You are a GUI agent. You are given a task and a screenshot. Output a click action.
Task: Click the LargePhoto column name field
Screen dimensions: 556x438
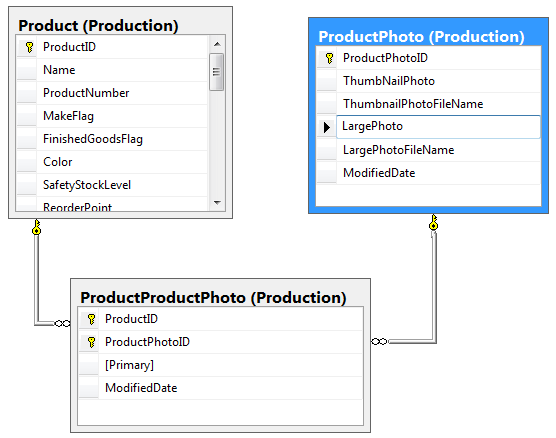click(438, 126)
